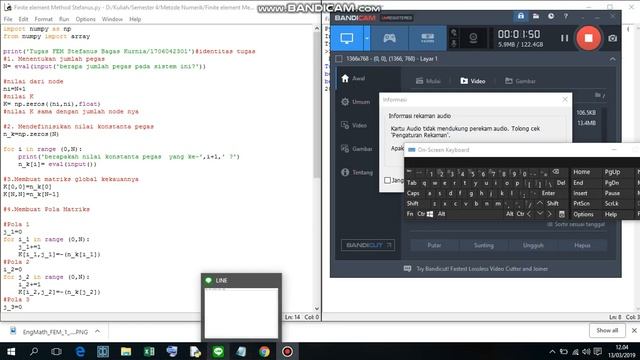Switch to the Gambar tab in Bandicam main panel

pos(520,81)
